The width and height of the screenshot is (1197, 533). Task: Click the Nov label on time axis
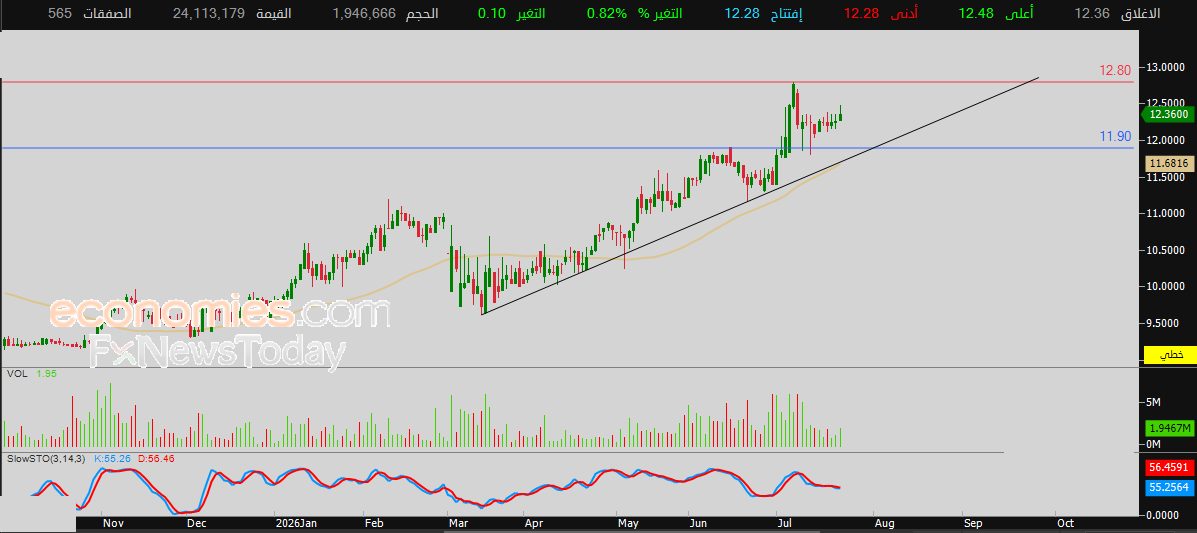tap(113, 524)
